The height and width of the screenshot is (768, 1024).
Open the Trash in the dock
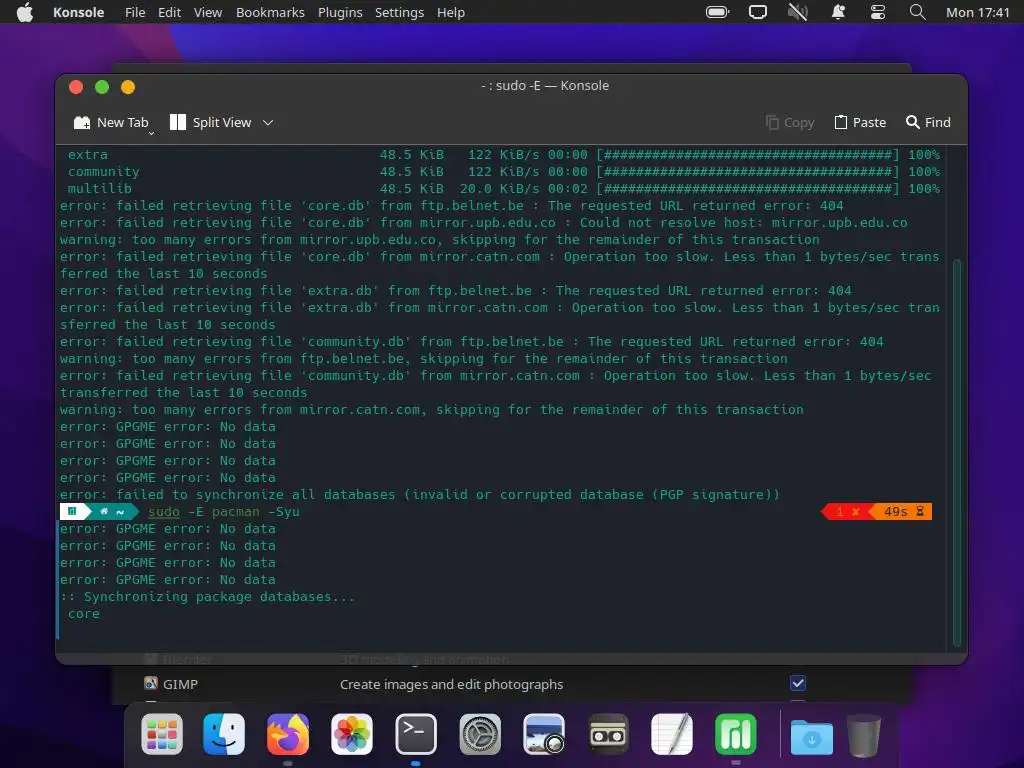click(863, 735)
